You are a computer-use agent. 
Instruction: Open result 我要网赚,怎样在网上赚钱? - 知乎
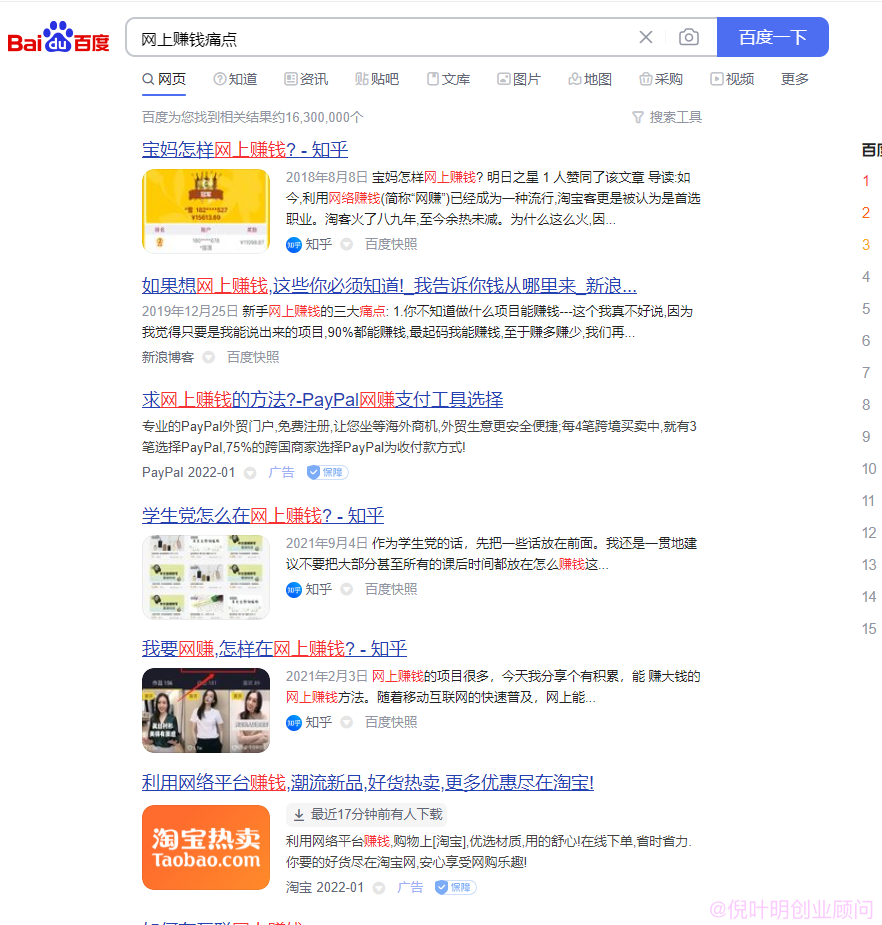point(274,649)
